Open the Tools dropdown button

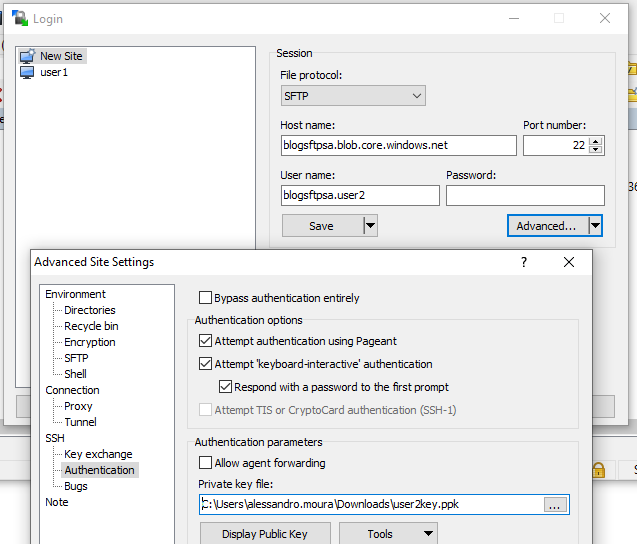388,533
